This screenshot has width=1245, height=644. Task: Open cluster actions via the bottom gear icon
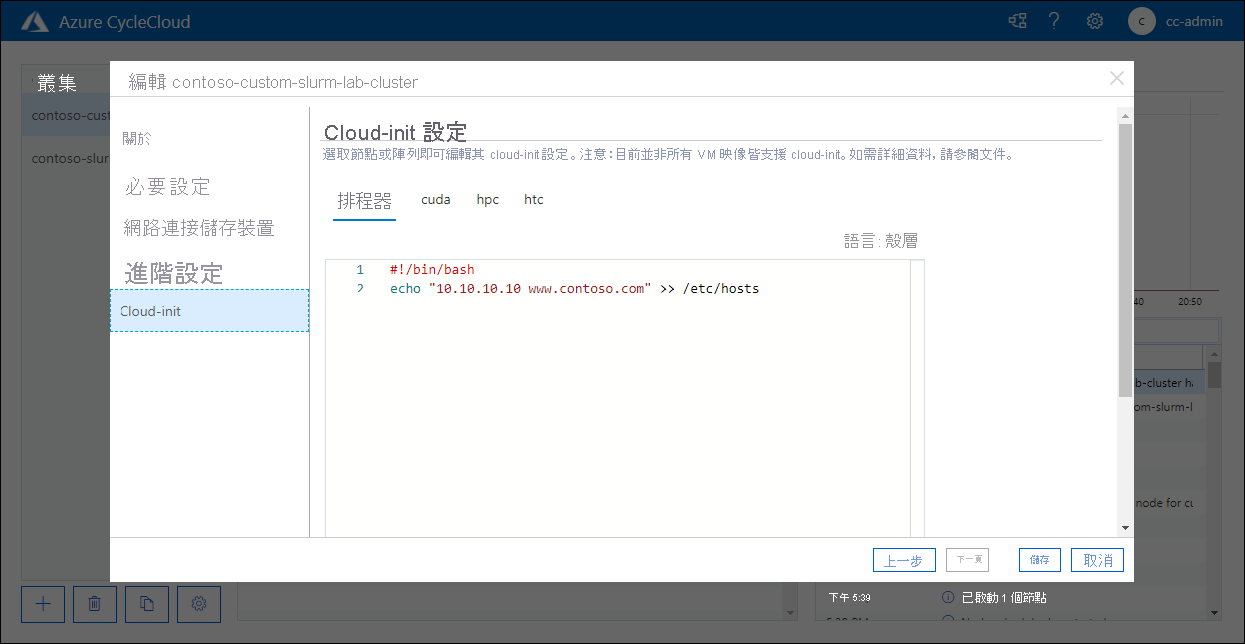pos(198,604)
